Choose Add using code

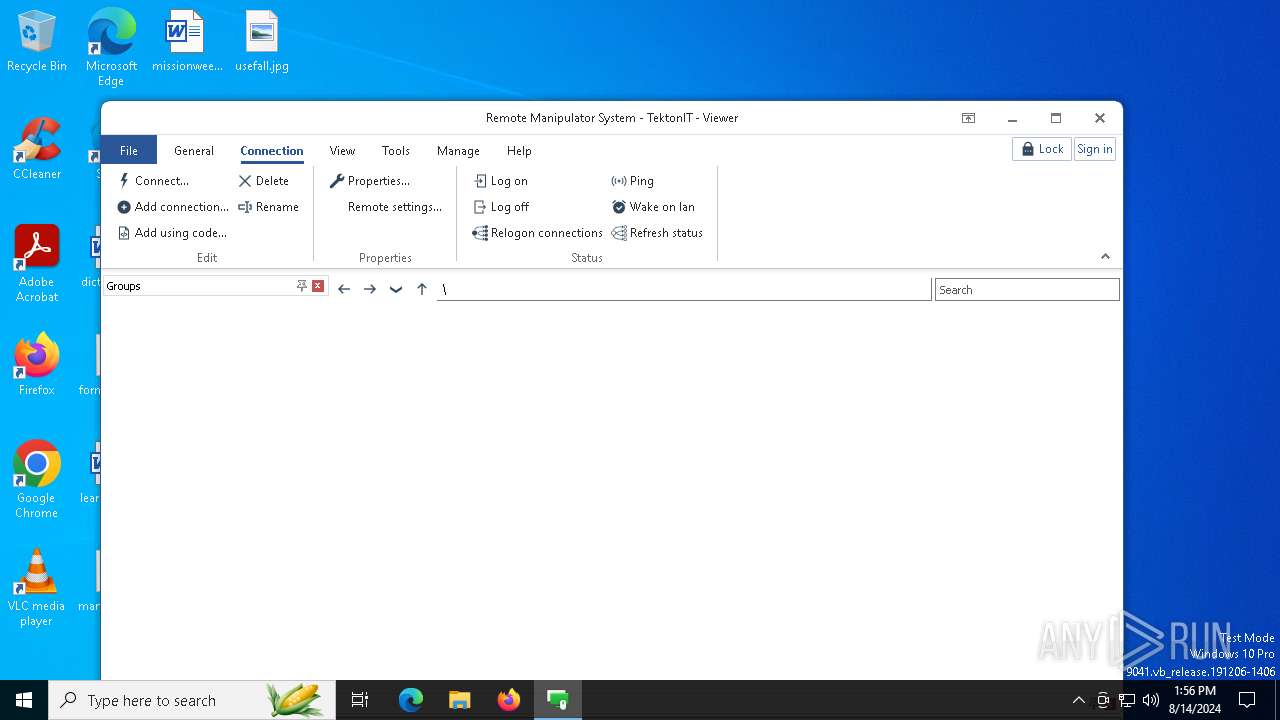172,233
